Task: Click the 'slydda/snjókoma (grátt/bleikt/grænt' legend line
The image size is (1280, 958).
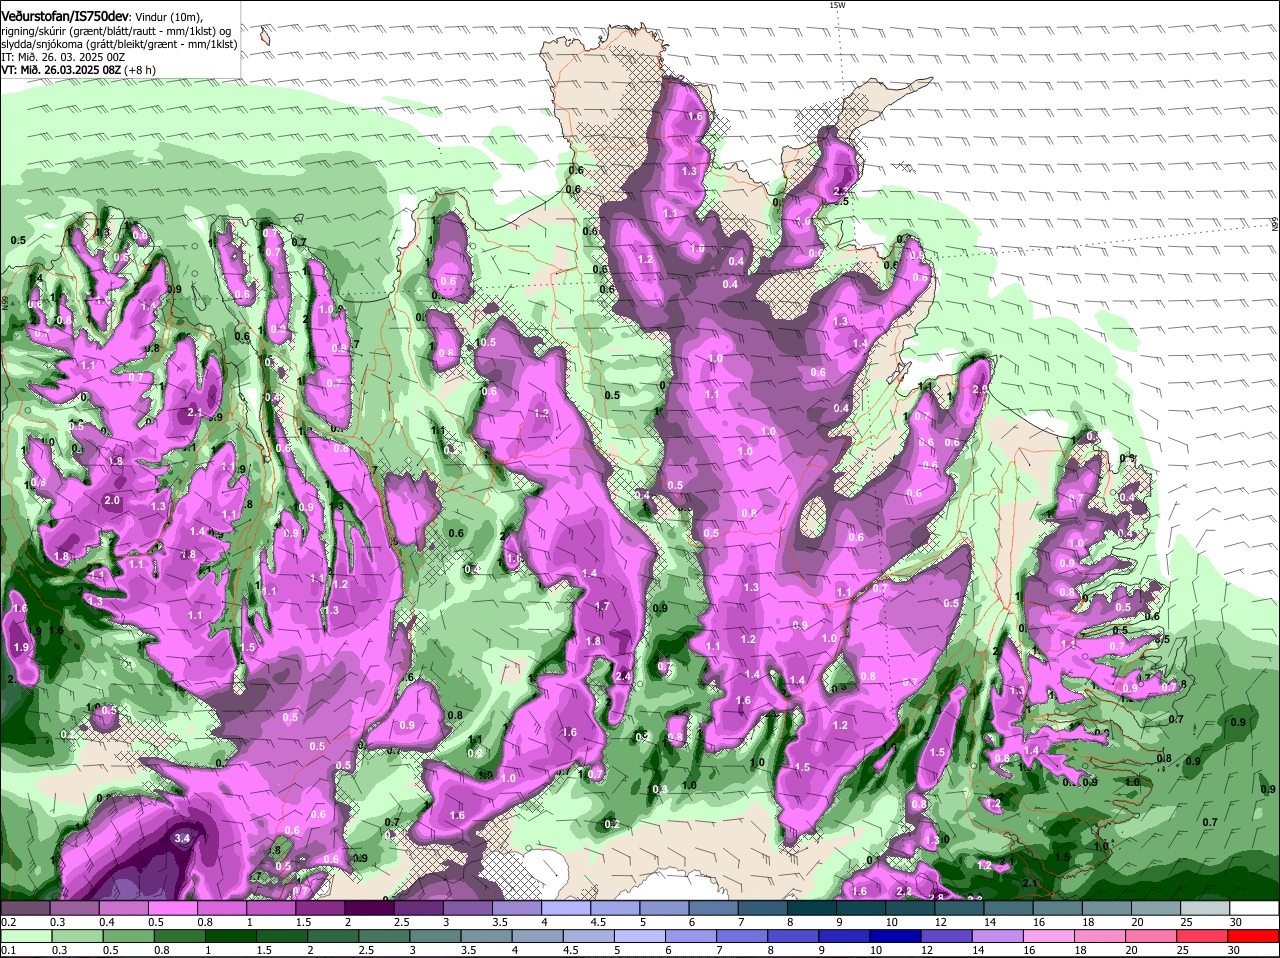Action: pos(119,44)
